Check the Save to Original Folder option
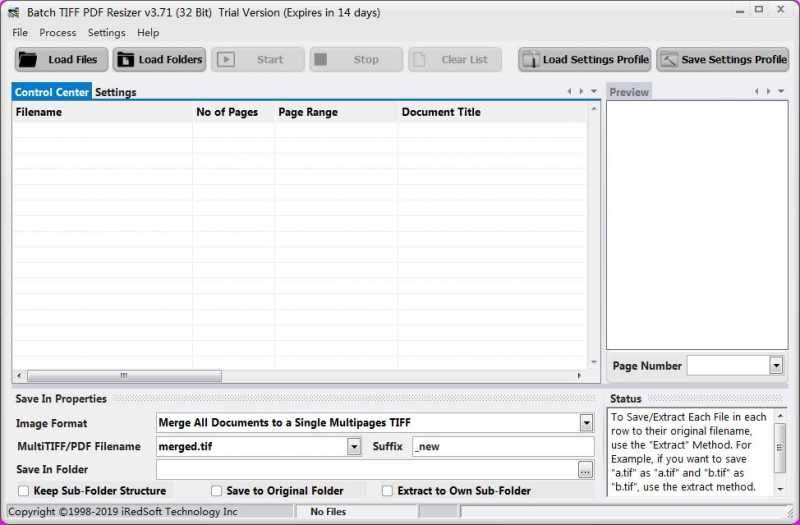The height and width of the screenshot is (525, 800). coord(216,491)
